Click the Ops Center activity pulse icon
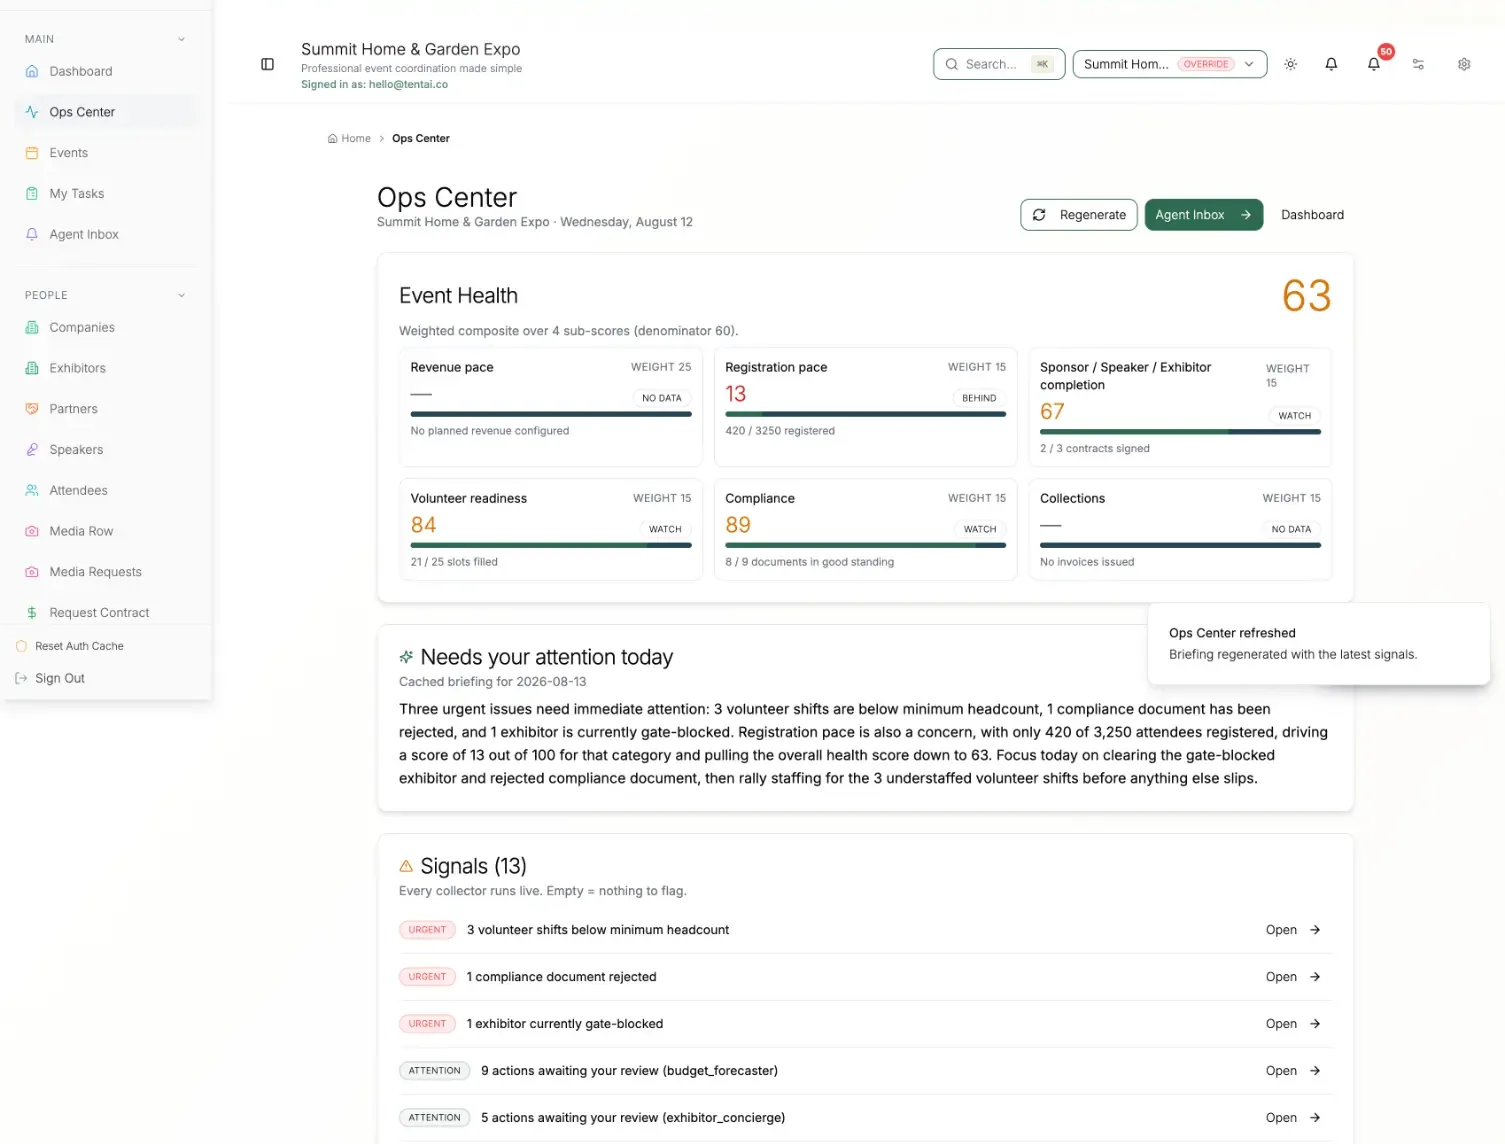Screen dimensions: 1505x1144 pos(32,112)
